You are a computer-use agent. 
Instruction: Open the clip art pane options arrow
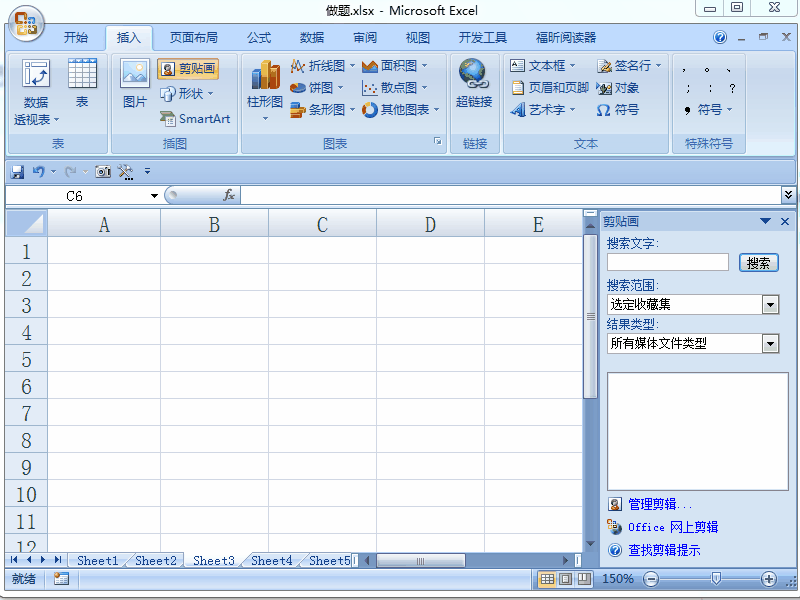pyautogui.click(x=765, y=221)
